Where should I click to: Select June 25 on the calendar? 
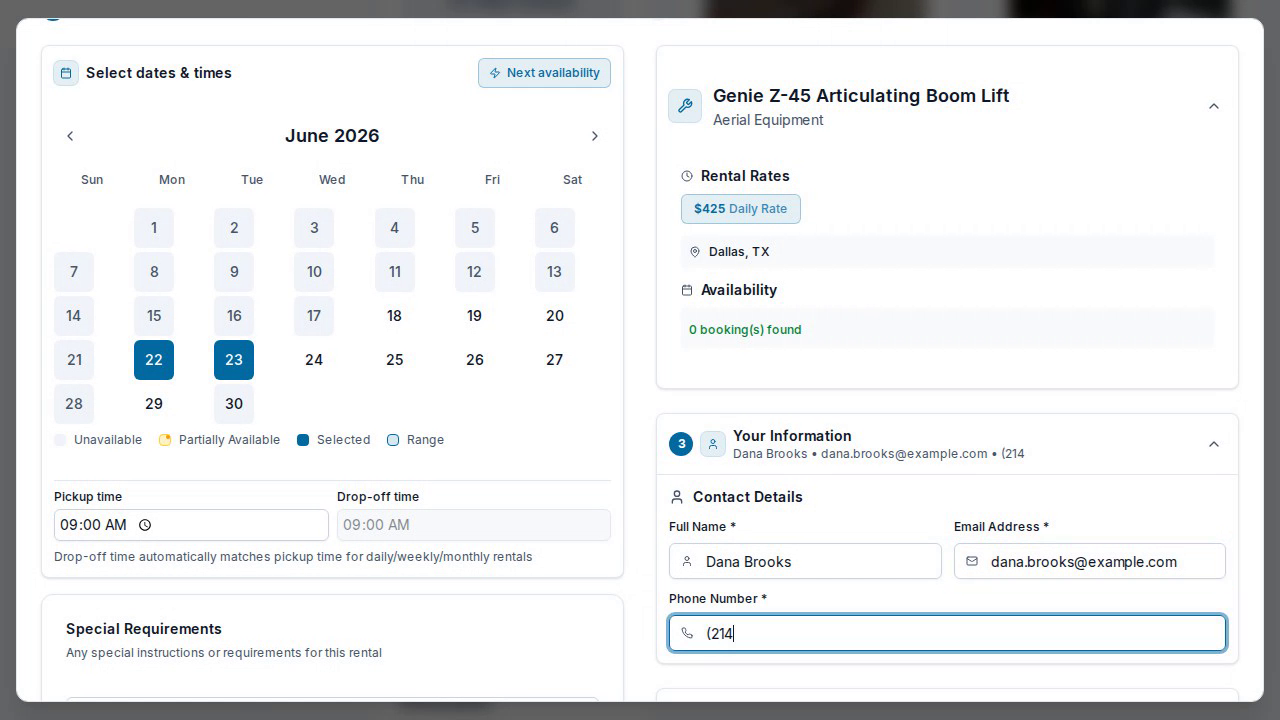395,360
